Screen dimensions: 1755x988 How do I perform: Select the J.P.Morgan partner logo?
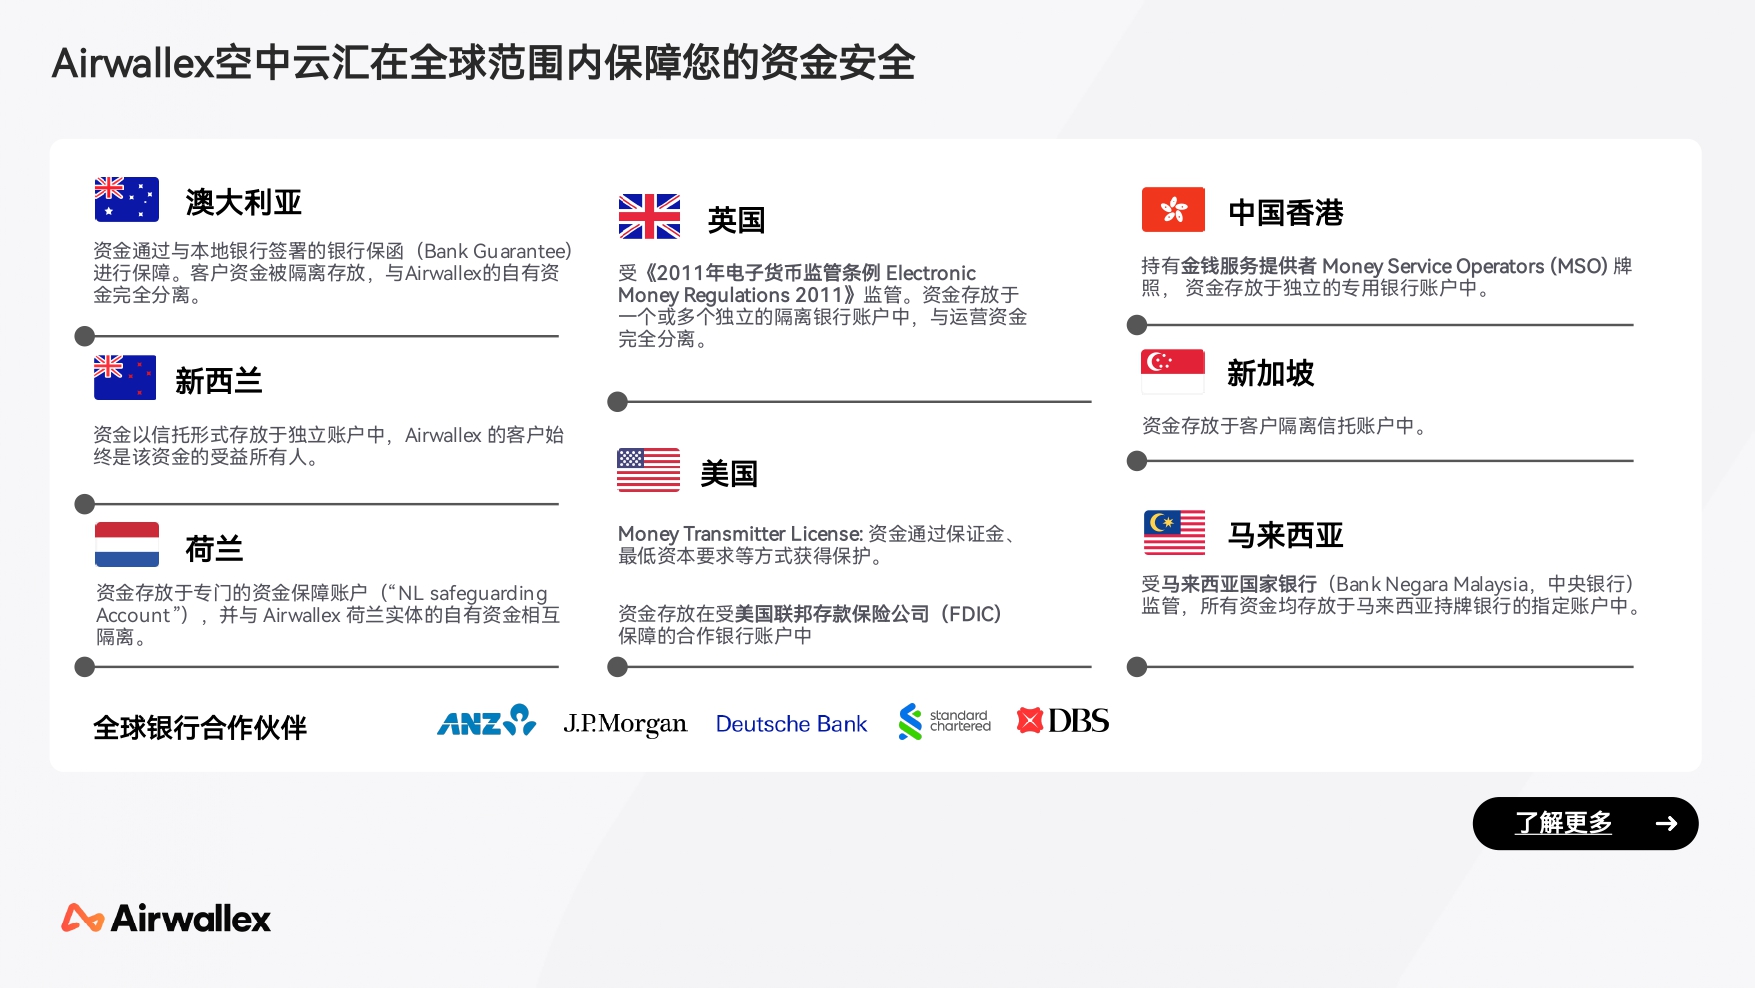(625, 722)
